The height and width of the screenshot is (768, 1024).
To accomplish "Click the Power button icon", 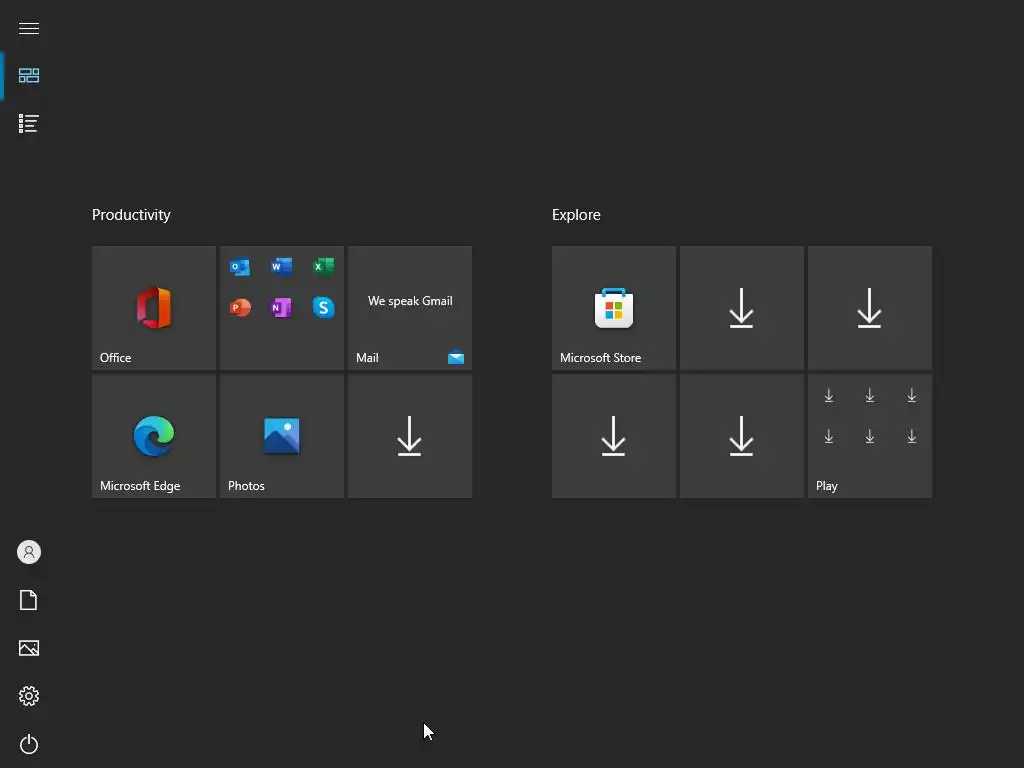I will (29, 744).
